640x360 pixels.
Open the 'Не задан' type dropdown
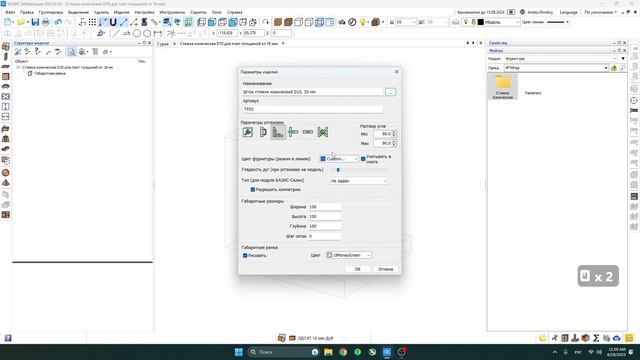[x=358, y=180]
